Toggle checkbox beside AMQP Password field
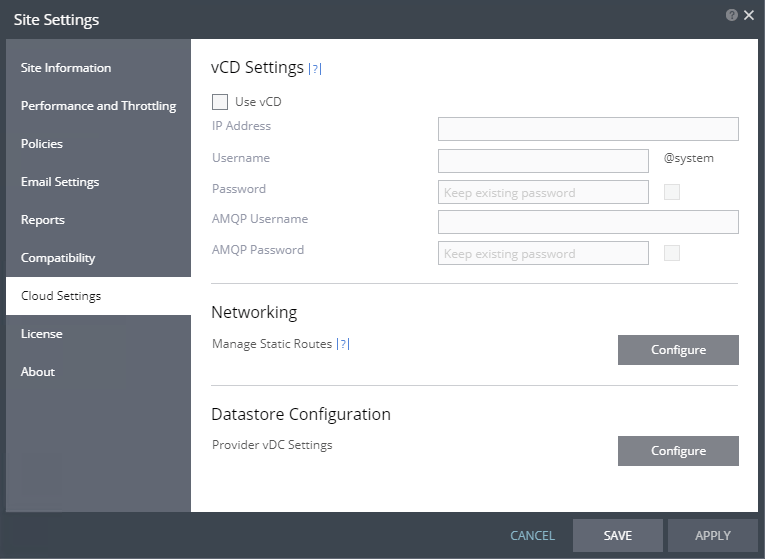Image resolution: width=765 pixels, height=559 pixels. (672, 253)
